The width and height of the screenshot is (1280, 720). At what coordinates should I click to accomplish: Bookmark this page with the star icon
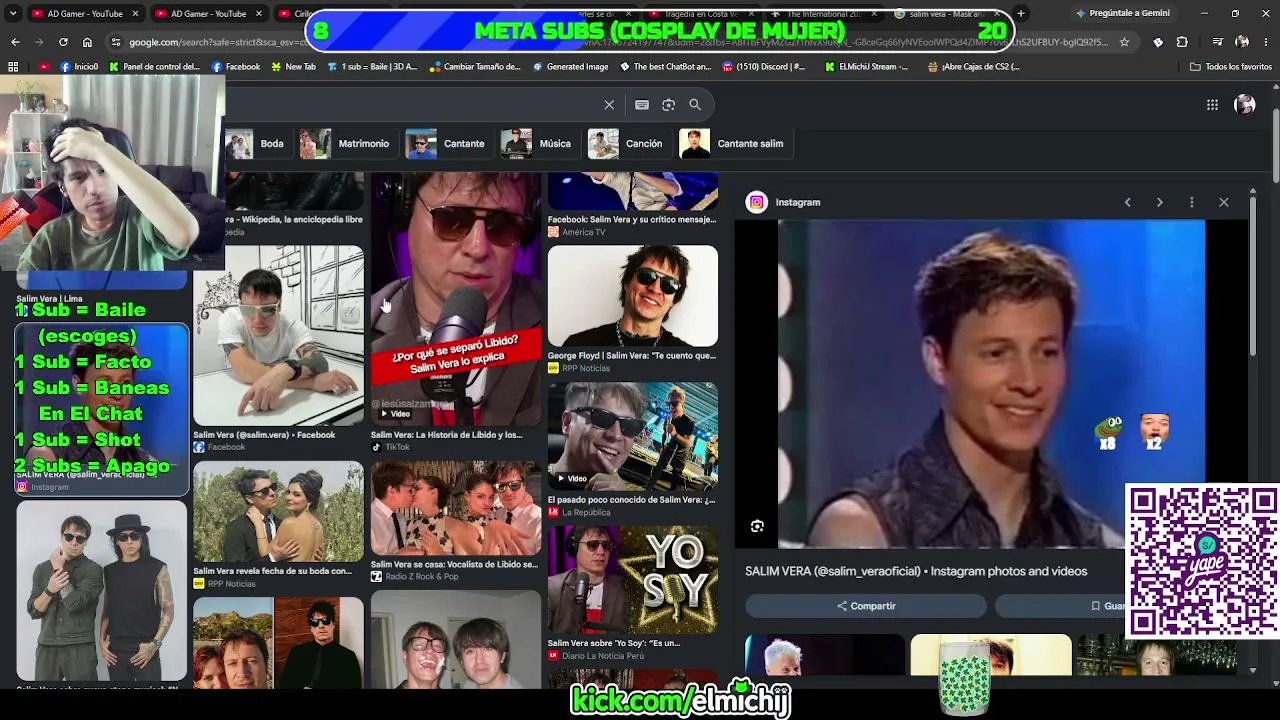[1124, 42]
